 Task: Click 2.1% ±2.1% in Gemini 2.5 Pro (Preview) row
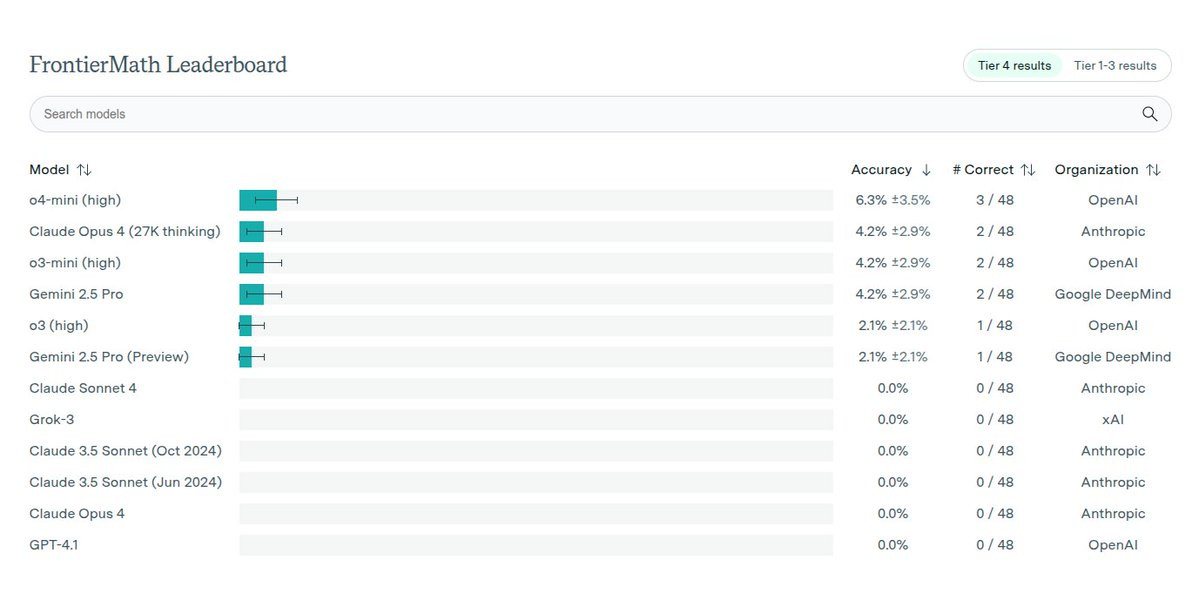tap(892, 357)
